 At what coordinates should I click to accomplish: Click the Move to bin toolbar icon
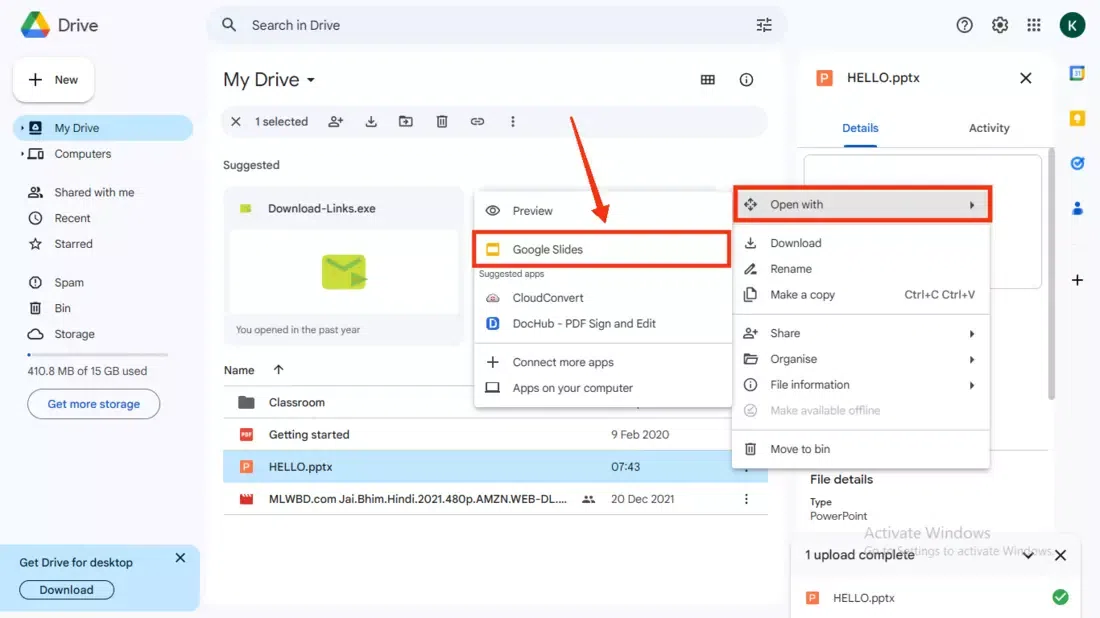click(442, 121)
